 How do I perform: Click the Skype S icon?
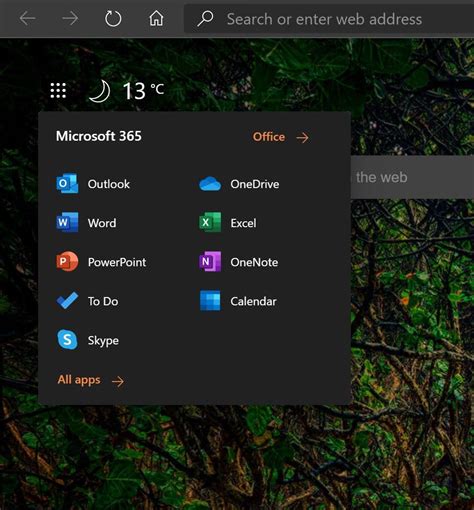pos(67,339)
